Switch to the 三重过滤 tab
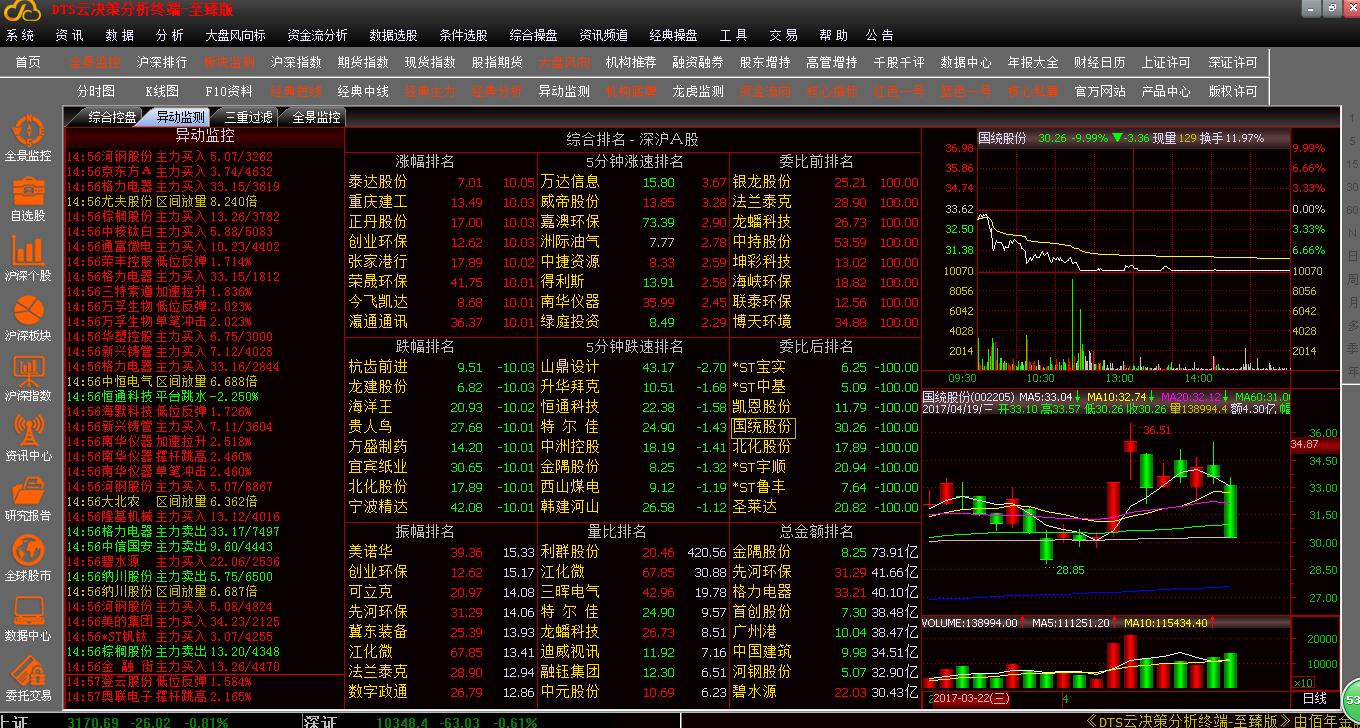 pos(248,117)
